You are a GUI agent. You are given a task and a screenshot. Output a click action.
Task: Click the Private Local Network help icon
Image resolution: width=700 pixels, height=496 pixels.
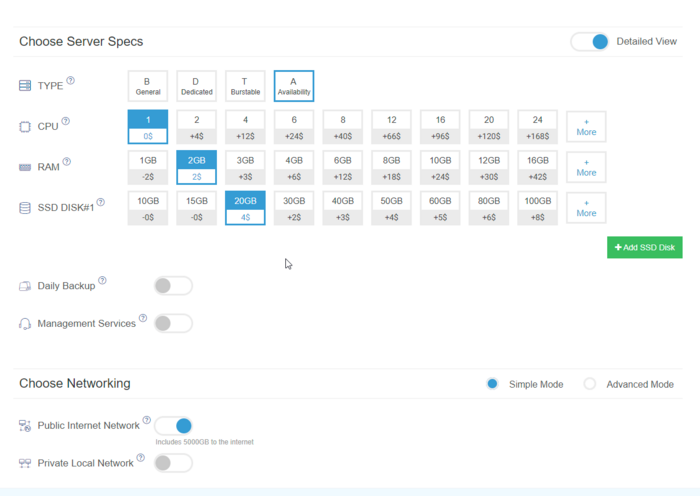[x=141, y=458]
